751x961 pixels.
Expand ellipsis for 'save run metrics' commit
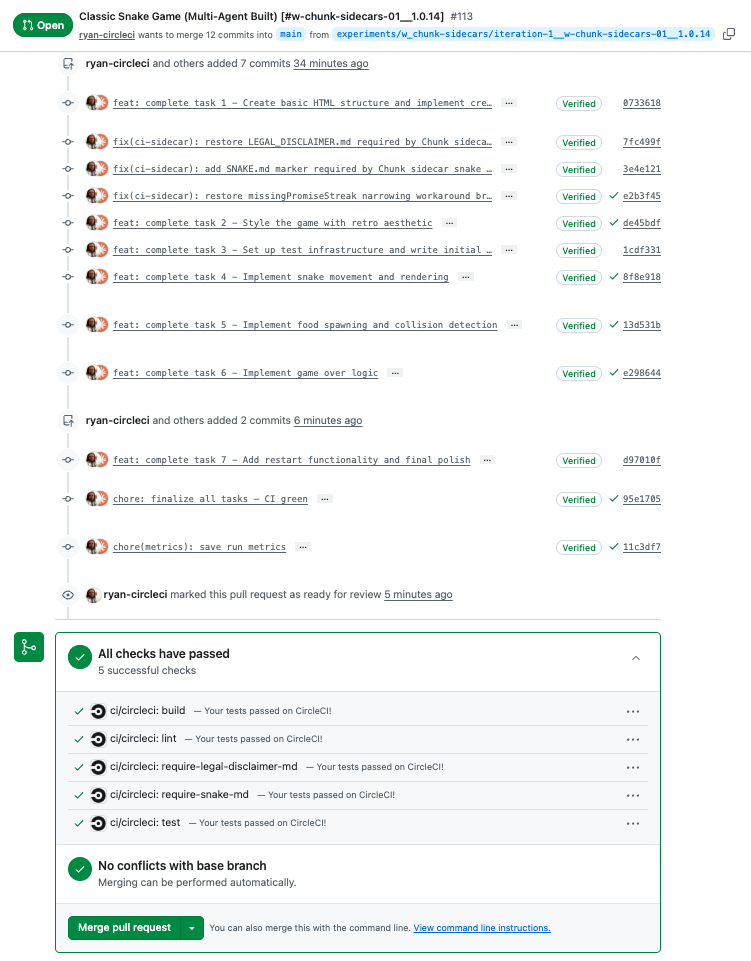(303, 547)
